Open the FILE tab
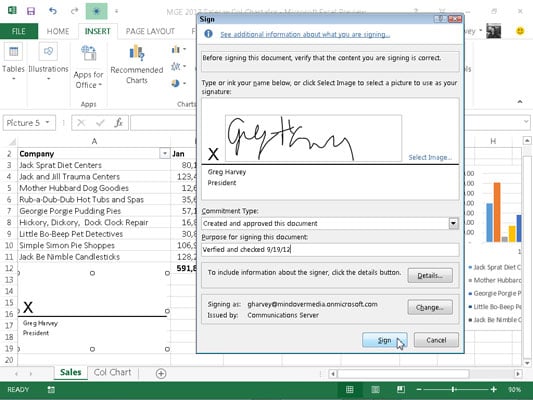The height and width of the screenshot is (400, 533). [19, 31]
